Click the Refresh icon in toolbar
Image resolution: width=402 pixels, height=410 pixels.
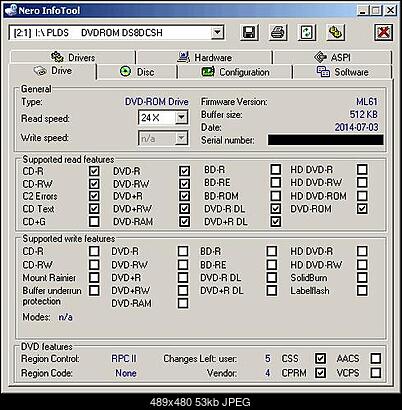click(x=306, y=33)
